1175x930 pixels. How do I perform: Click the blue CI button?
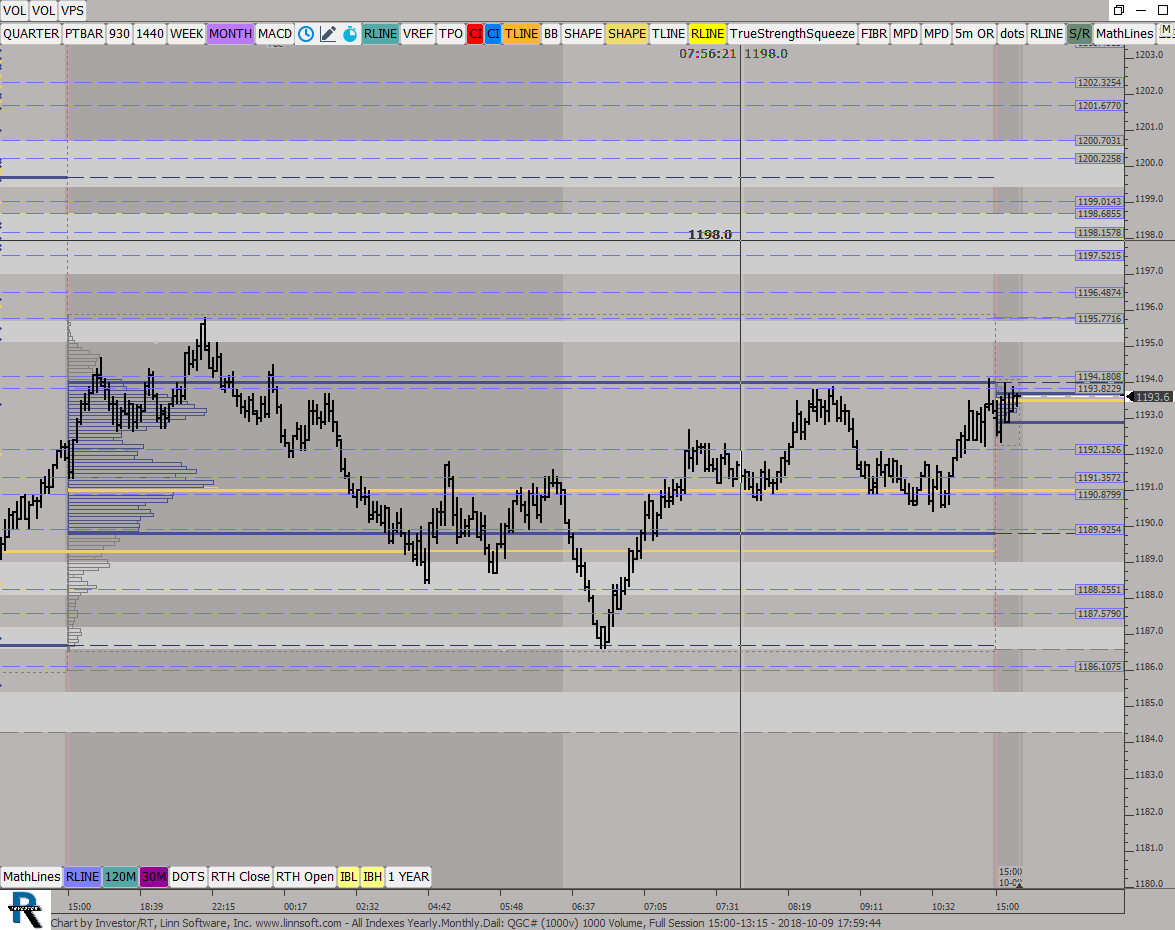coord(493,34)
